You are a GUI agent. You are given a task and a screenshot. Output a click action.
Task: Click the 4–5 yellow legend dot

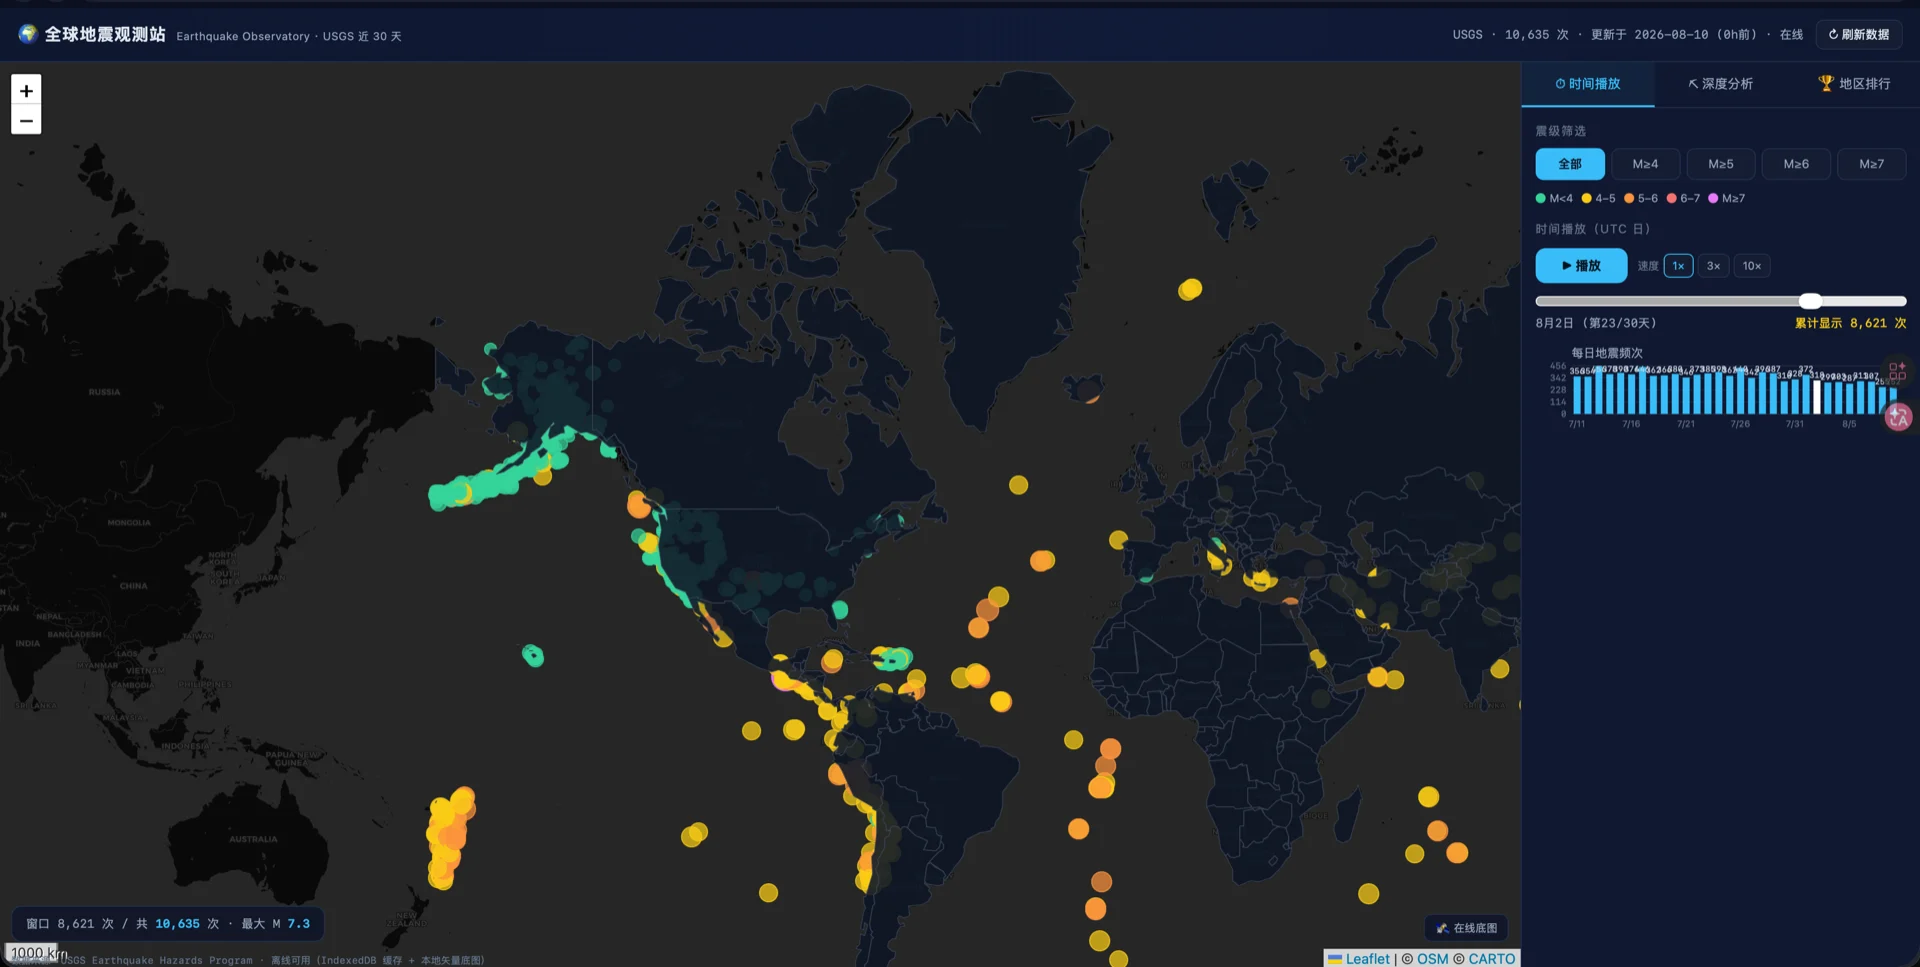[1587, 198]
